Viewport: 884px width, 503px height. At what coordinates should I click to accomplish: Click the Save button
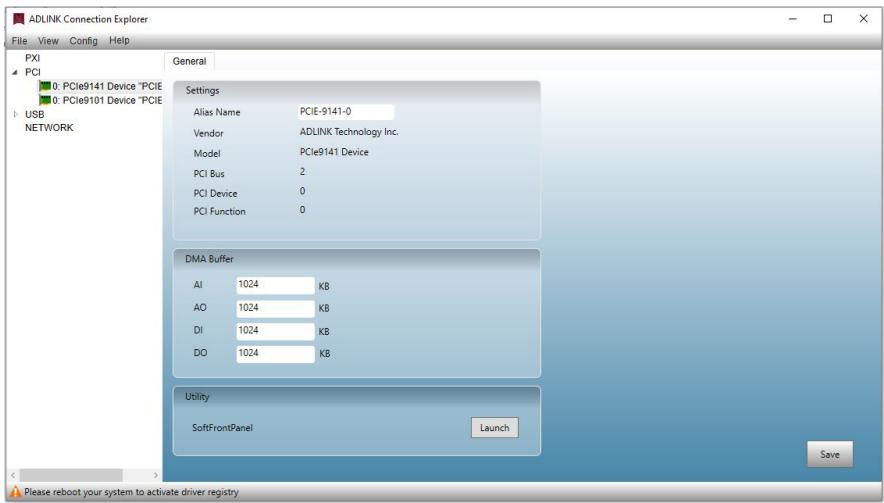click(x=829, y=455)
